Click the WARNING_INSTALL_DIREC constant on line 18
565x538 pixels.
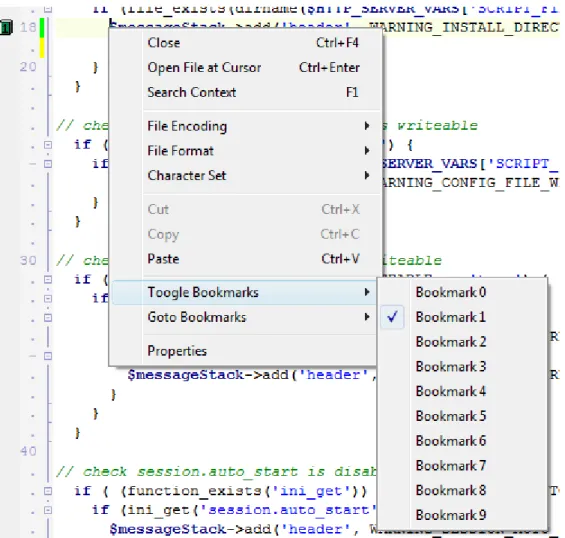point(464,27)
